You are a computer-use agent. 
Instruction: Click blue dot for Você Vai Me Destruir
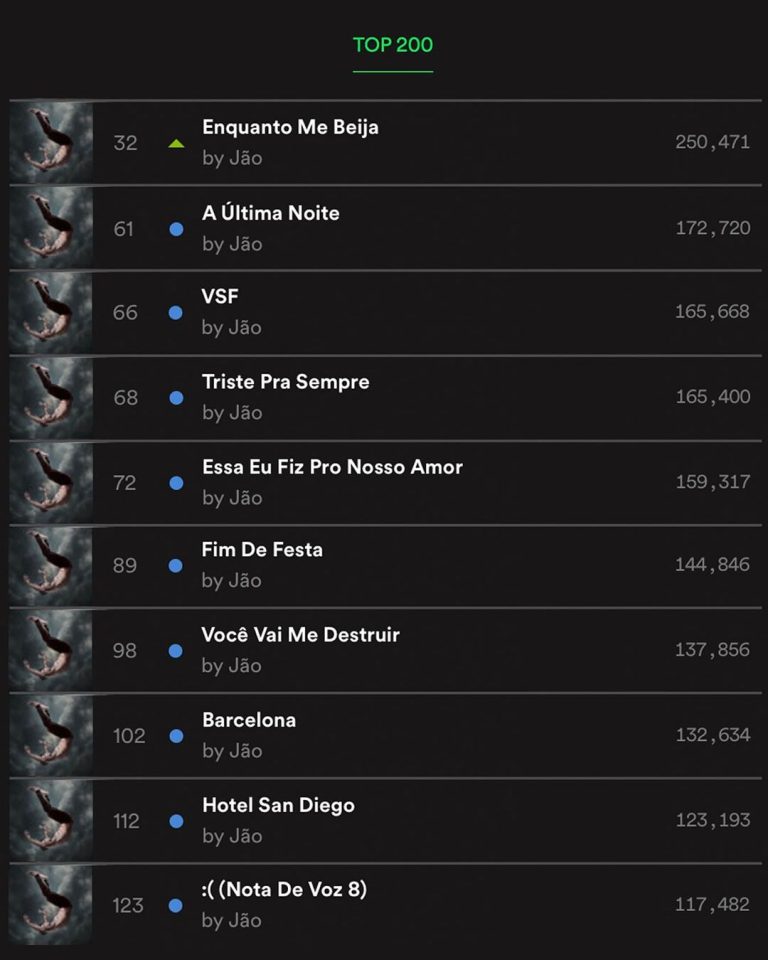tap(176, 651)
